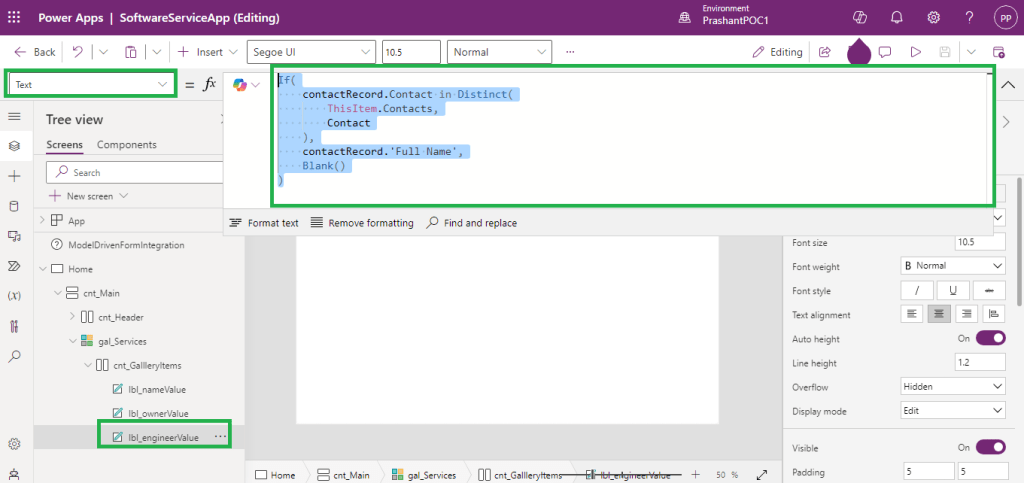The image size is (1024, 483).
Task: Switch to the Components tab
Action: [126, 145]
